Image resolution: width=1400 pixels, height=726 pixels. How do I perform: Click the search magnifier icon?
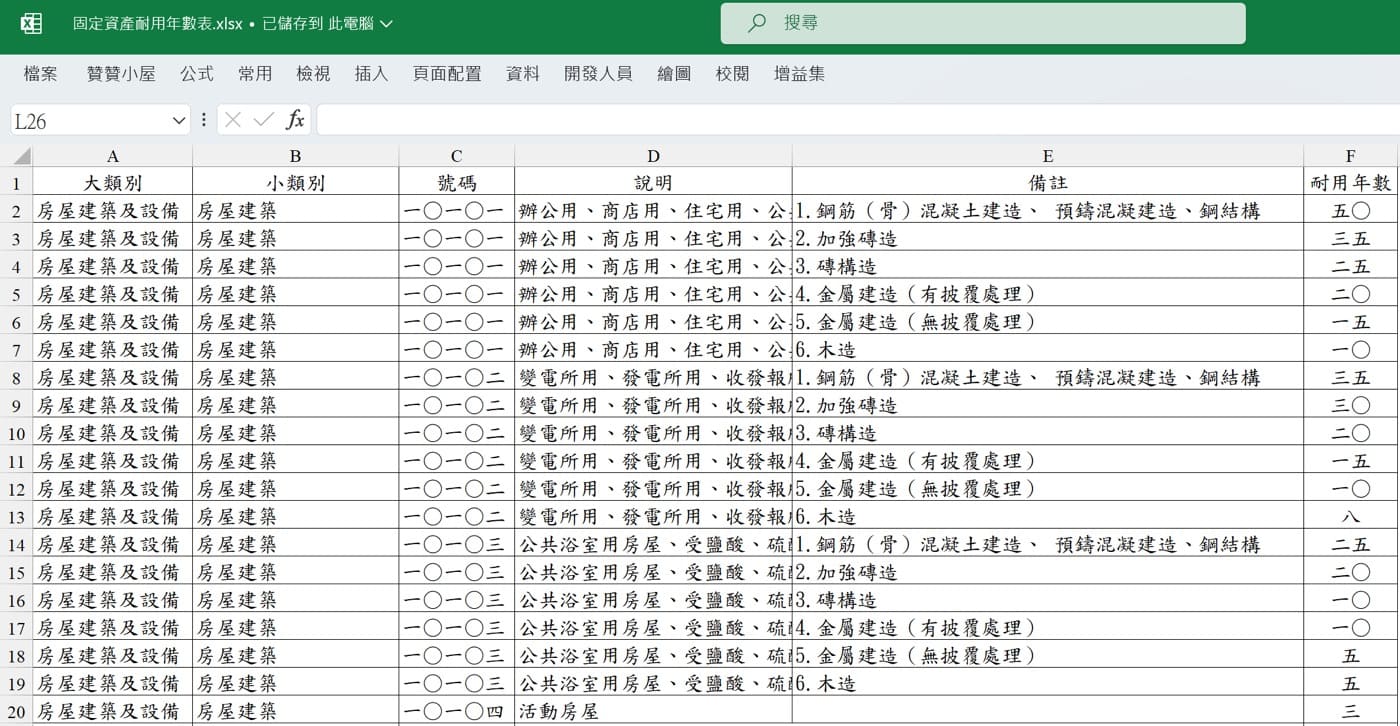pyautogui.click(x=757, y=23)
